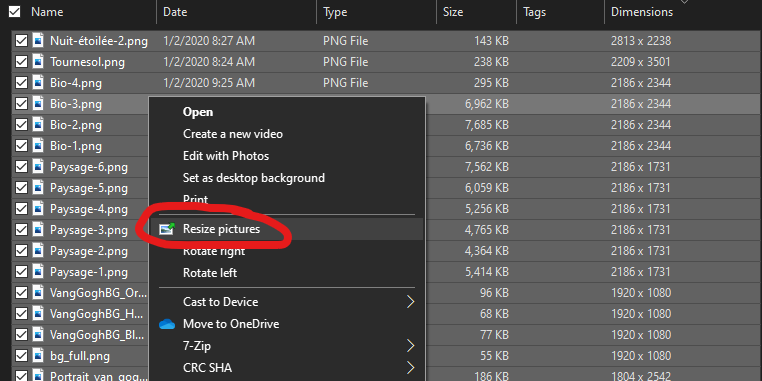Click the file icon of Bio-2.png

38,125
